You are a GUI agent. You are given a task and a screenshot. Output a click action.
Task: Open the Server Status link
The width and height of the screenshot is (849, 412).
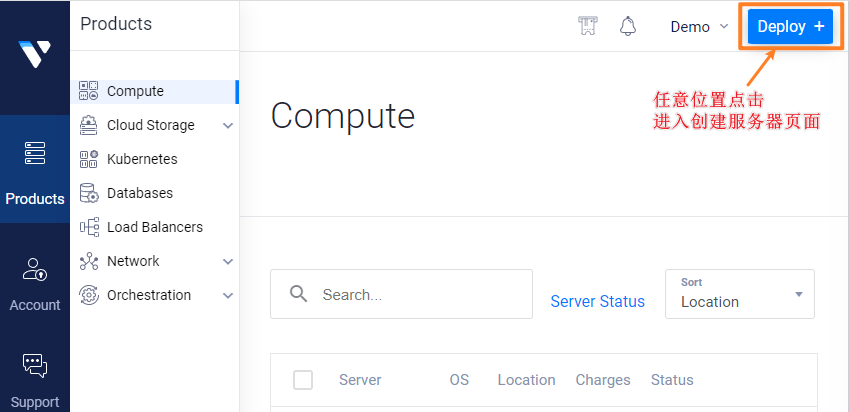[x=597, y=302]
